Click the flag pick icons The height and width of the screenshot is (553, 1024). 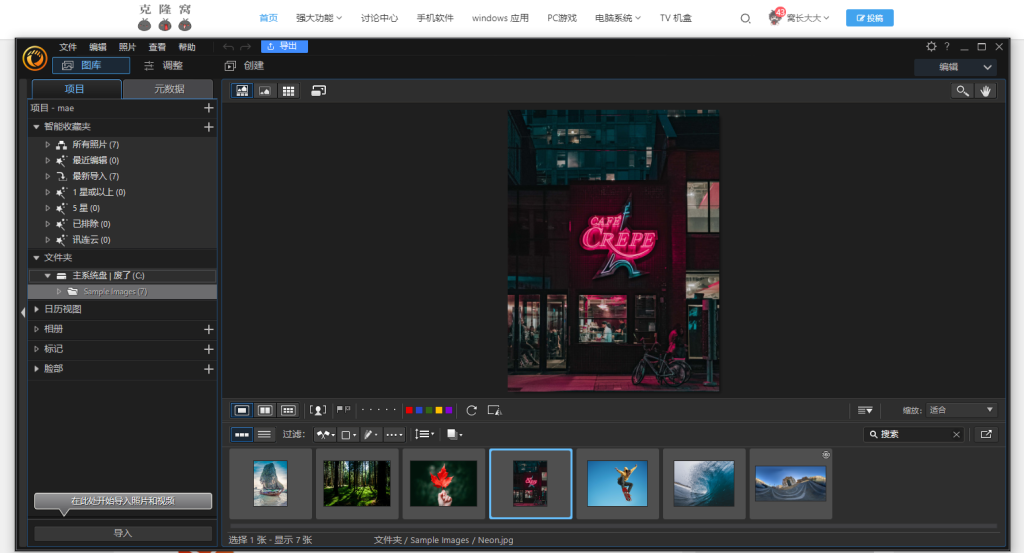point(344,410)
